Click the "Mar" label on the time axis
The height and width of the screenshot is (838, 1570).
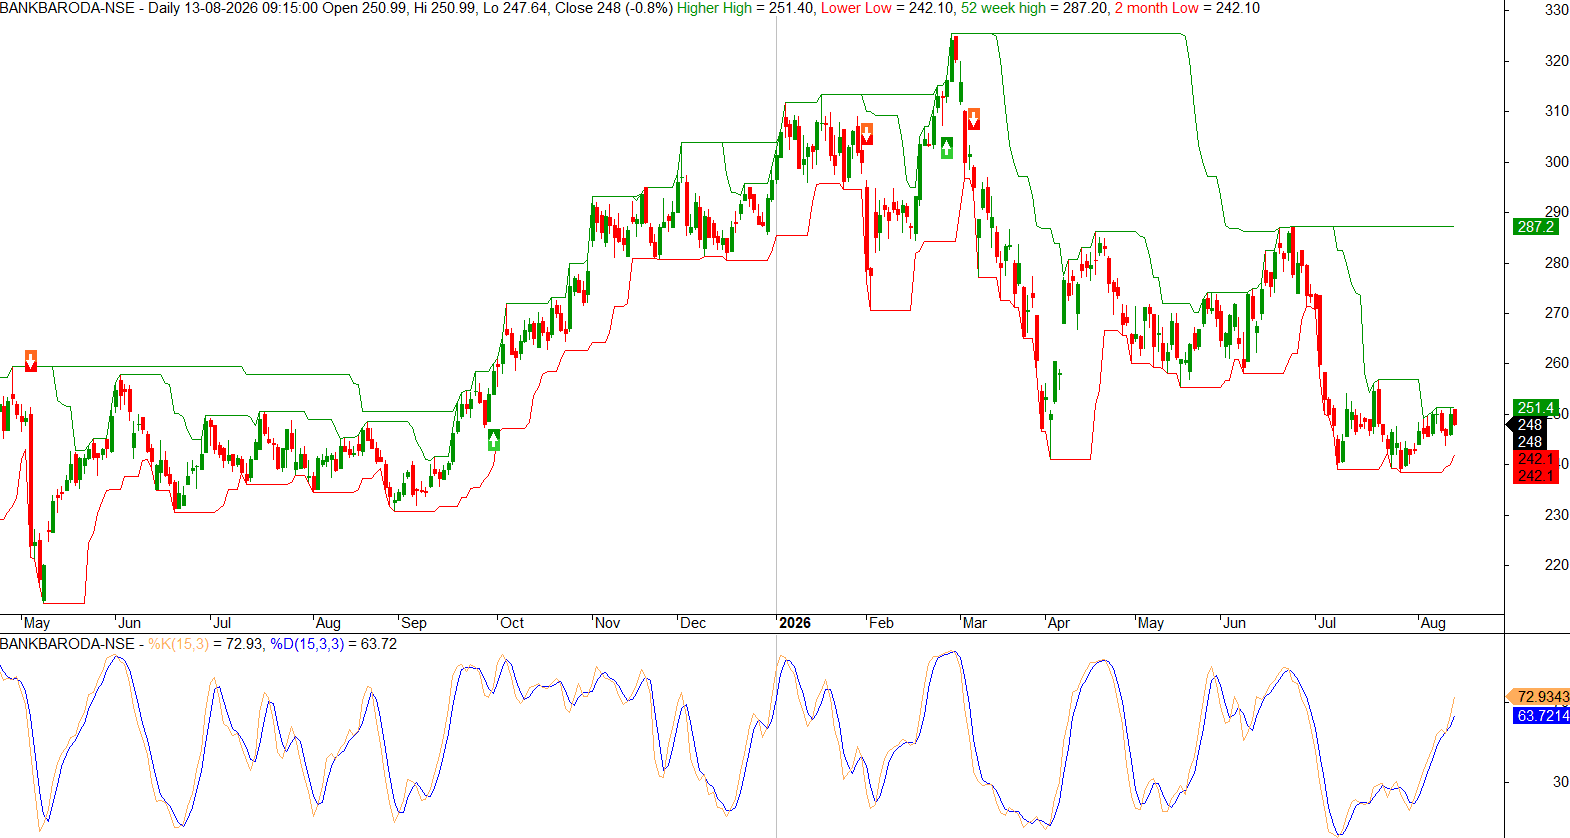(x=975, y=623)
